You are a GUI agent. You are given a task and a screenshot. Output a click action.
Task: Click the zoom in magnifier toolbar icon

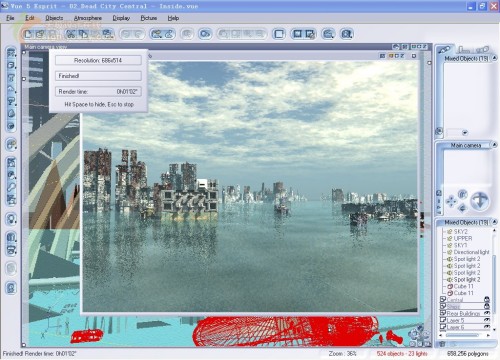[347, 34]
